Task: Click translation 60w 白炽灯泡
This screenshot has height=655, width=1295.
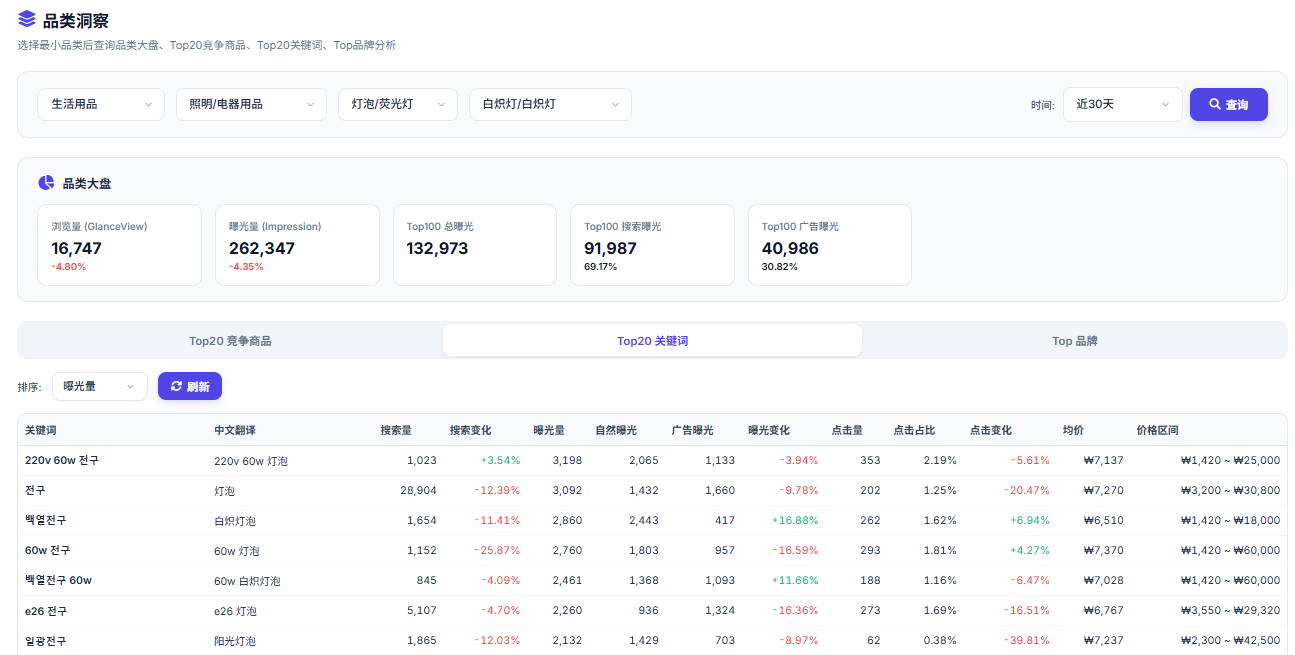Action: pos(247,581)
